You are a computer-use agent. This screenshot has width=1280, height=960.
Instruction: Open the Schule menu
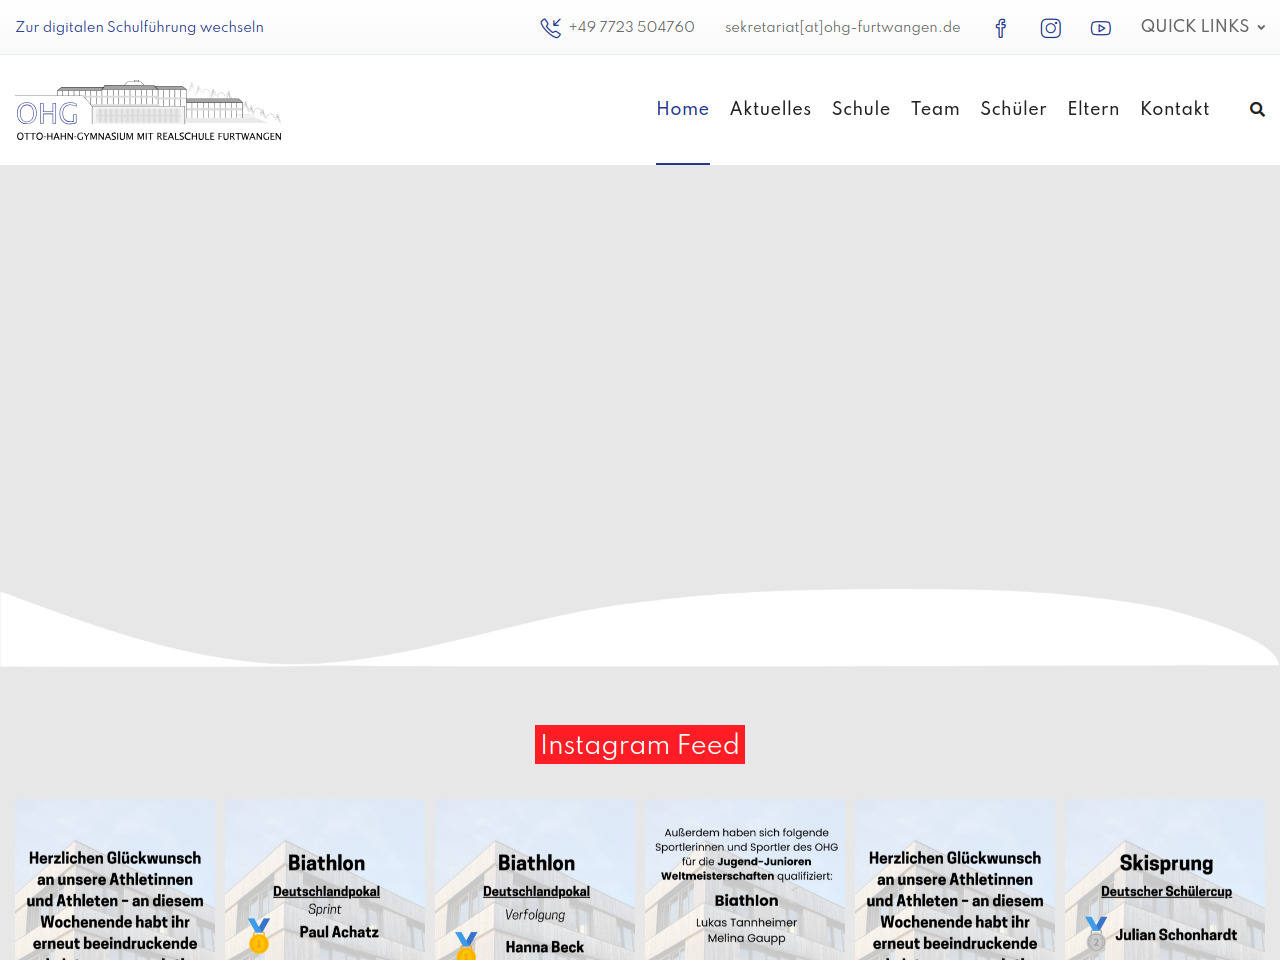(x=860, y=109)
